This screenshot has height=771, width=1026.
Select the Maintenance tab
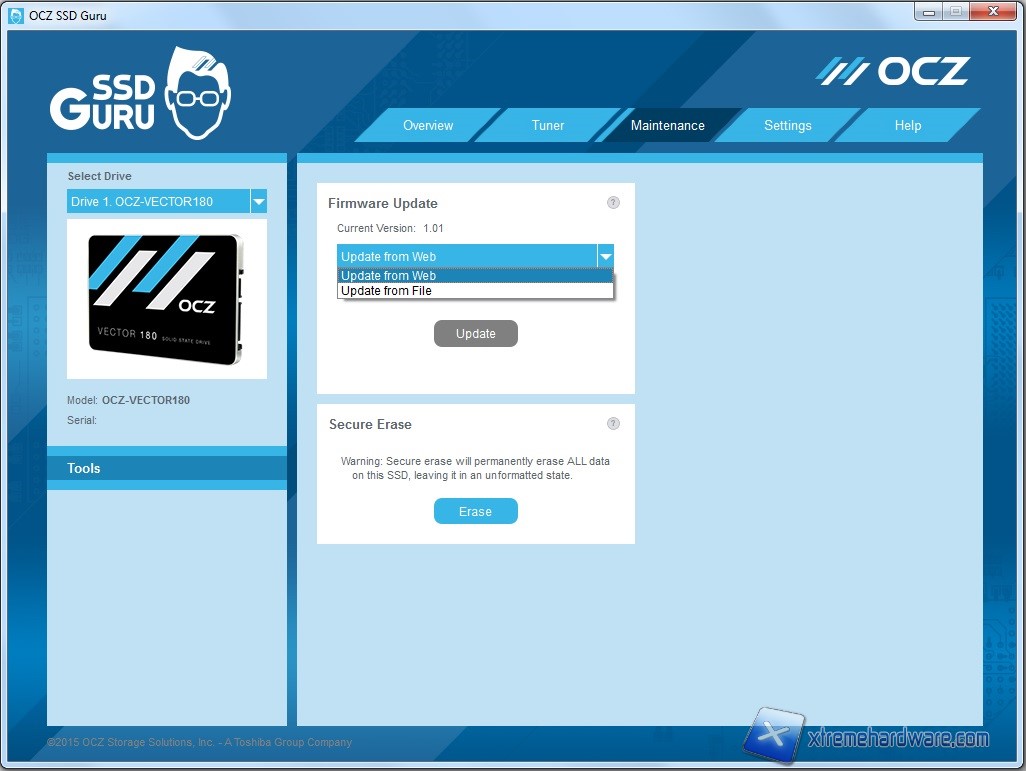(667, 125)
